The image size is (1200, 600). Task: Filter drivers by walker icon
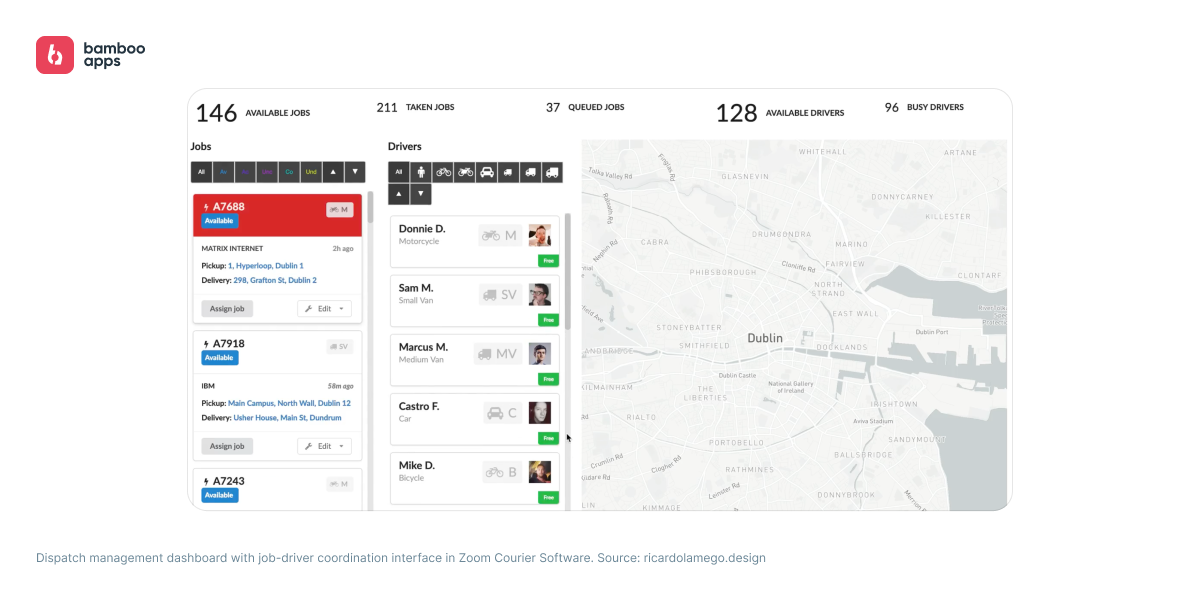(421, 172)
